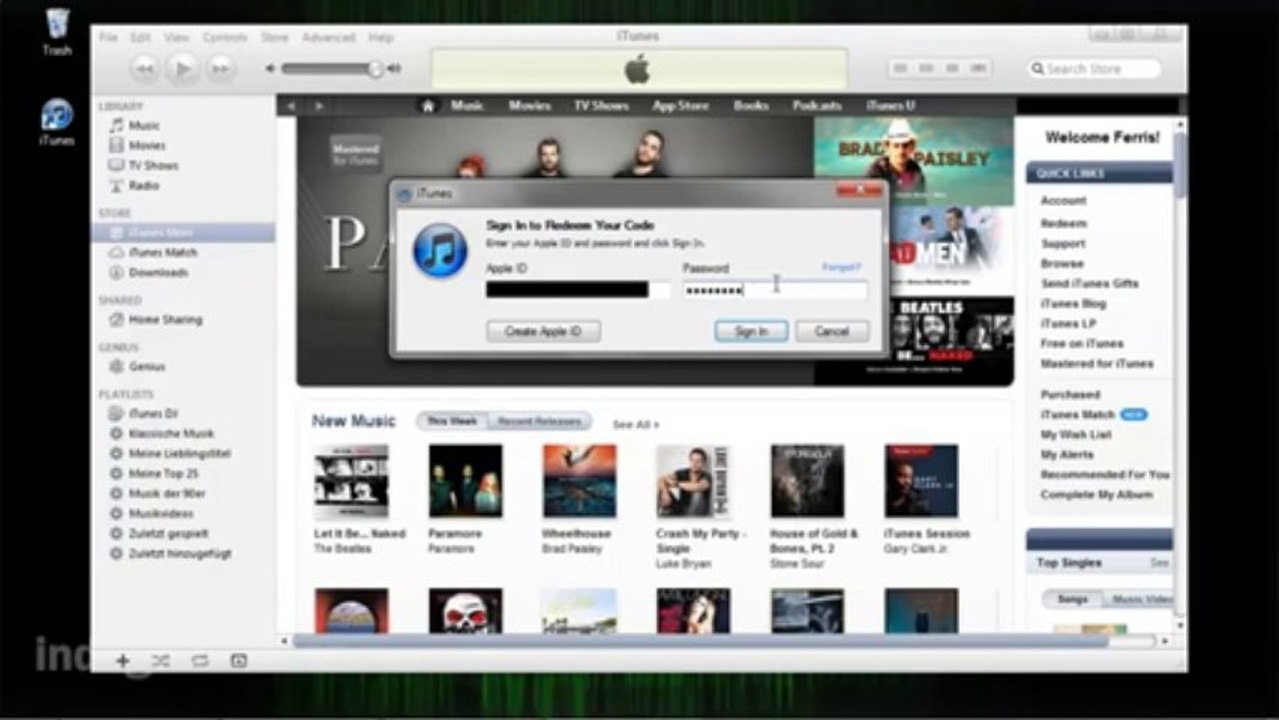The height and width of the screenshot is (720, 1279).
Task: Click the Next track fast-forward button
Action: [221, 68]
